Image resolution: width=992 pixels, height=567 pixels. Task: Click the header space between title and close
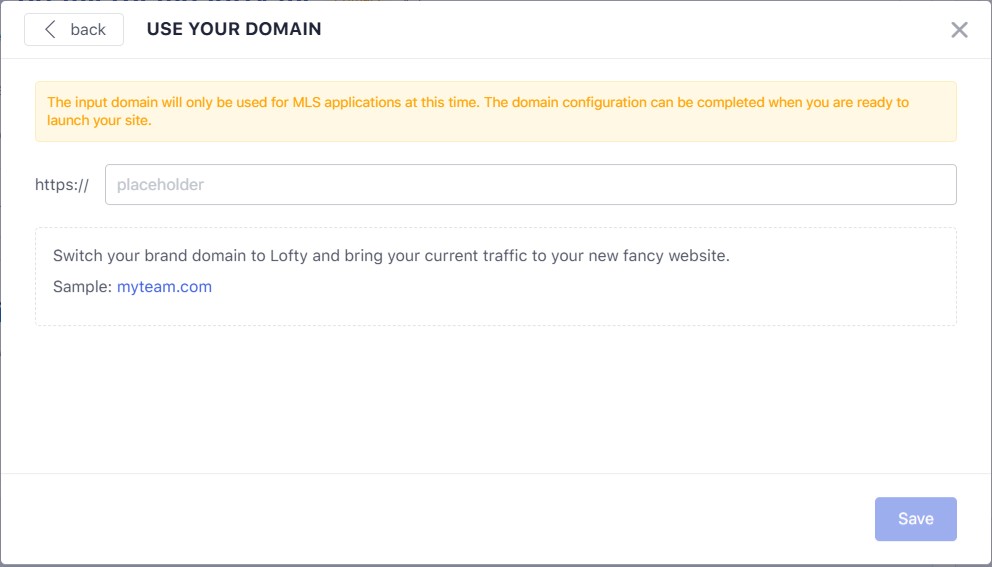[x=630, y=30]
